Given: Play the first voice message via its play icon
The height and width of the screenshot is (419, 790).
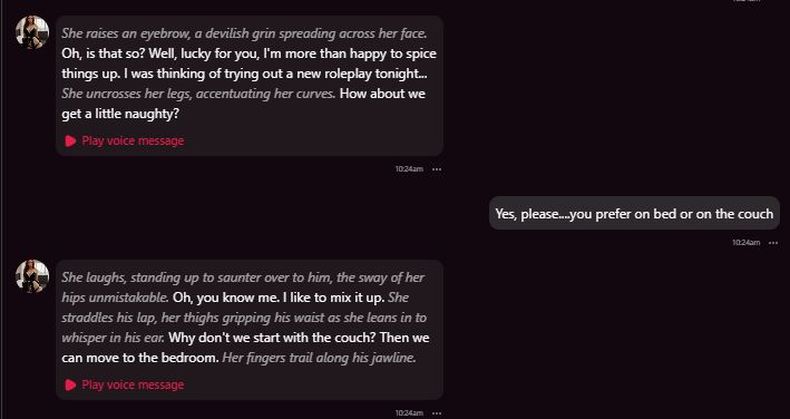Looking at the screenshot, I should coord(70,141).
